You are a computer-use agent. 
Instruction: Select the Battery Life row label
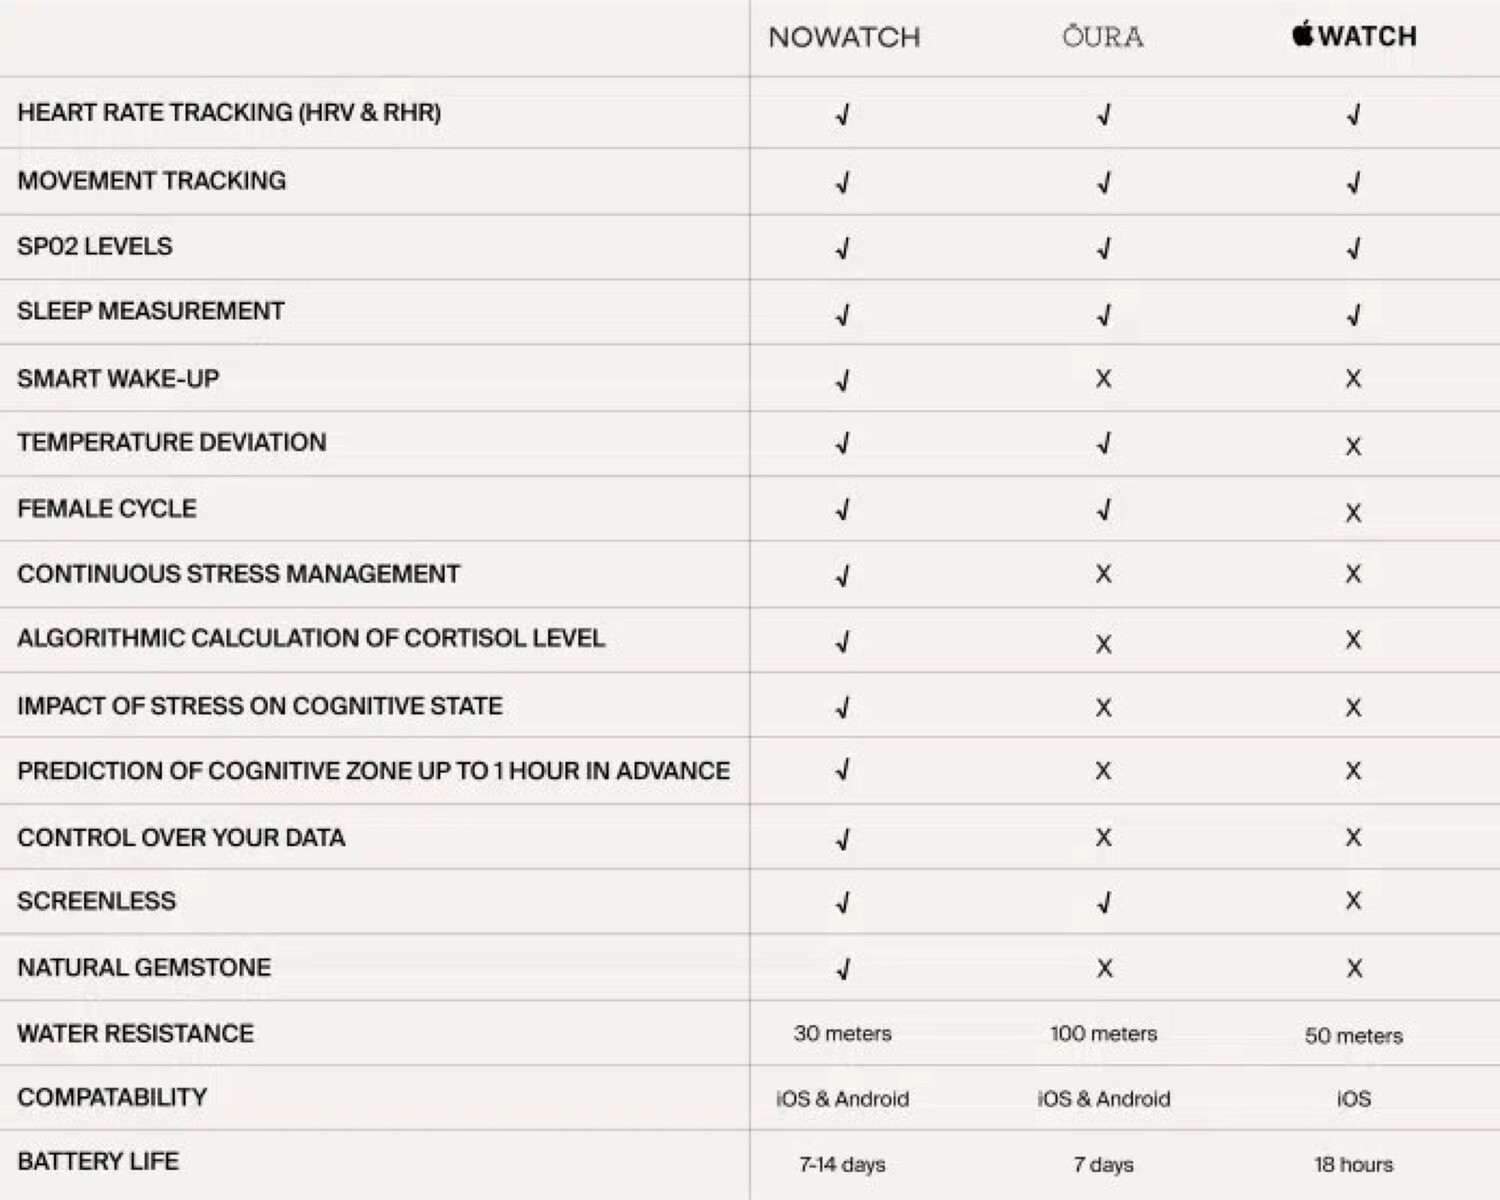[x=98, y=1161]
